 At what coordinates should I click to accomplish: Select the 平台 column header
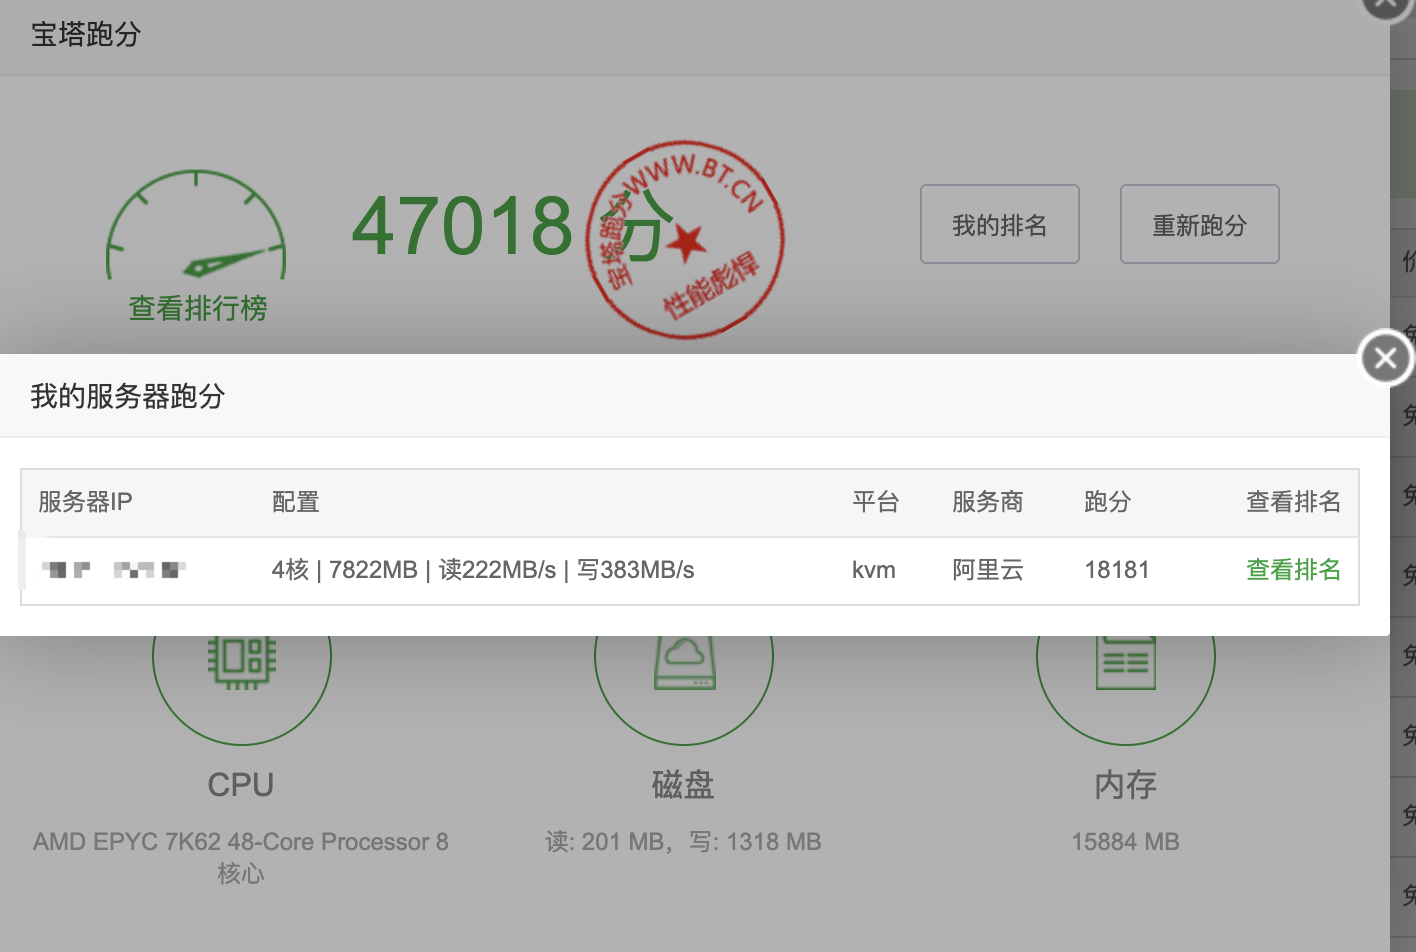pos(875,502)
